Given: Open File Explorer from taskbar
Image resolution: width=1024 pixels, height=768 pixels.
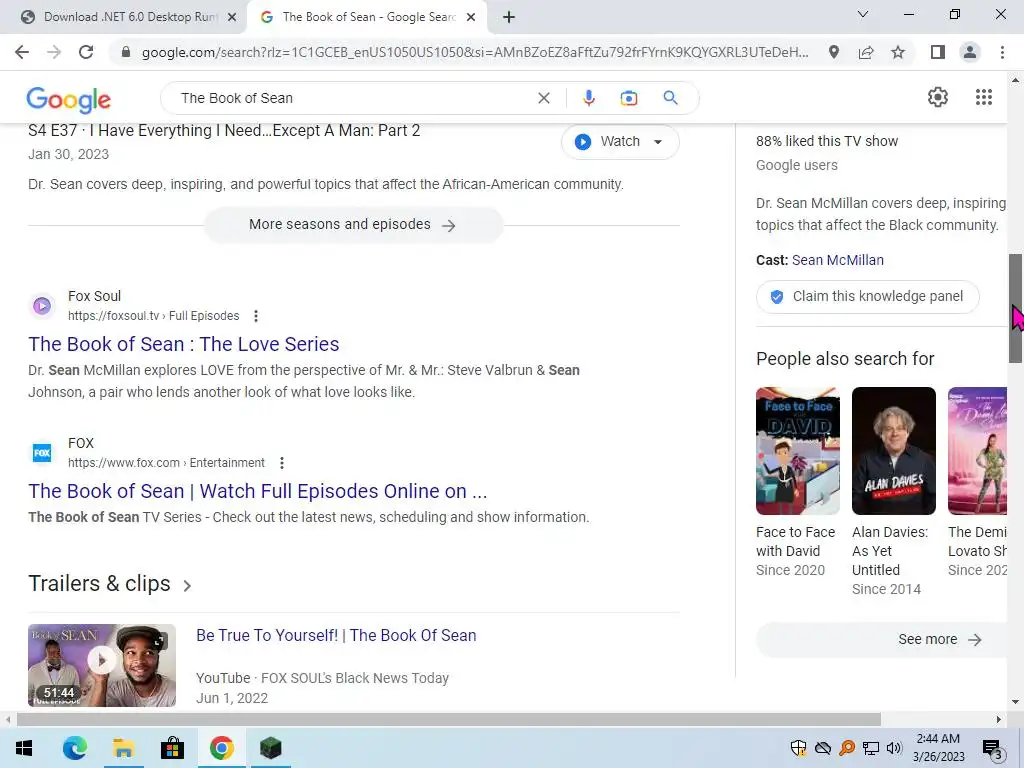Looking at the screenshot, I should [123, 748].
